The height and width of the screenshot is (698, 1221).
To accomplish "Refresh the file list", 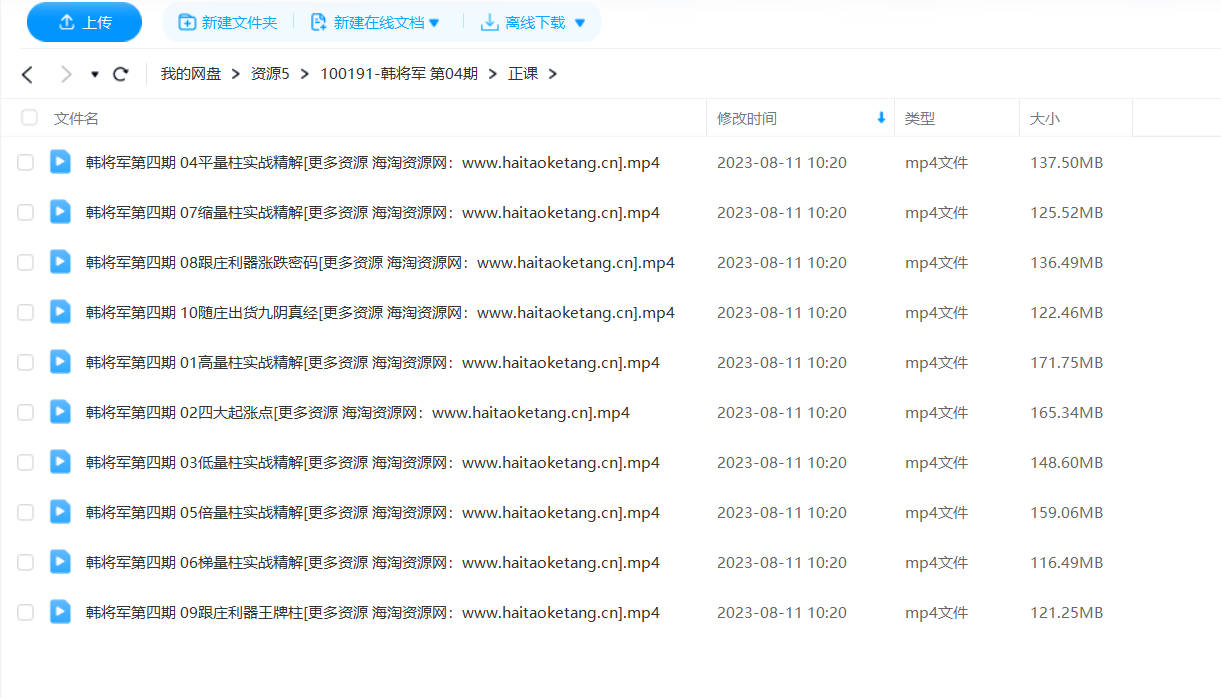I will pyautogui.click(x=121, y=74).
